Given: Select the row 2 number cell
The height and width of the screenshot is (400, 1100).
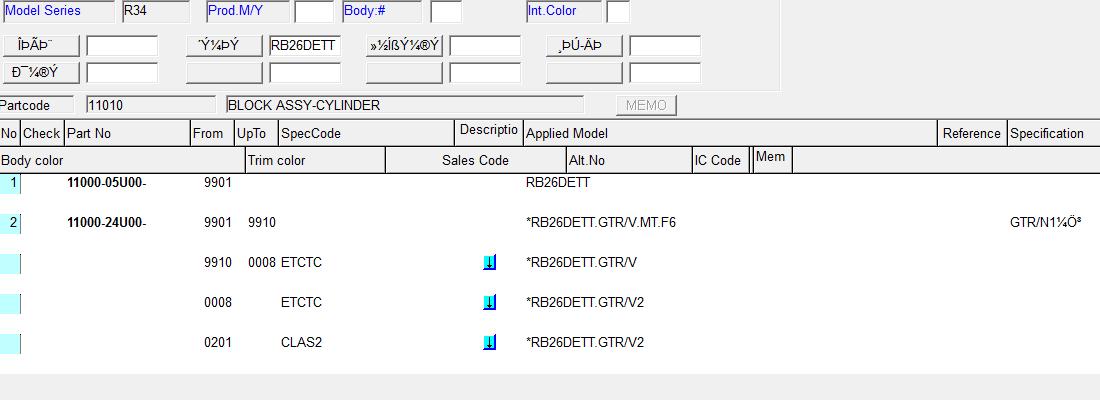Looking at the screenshot, I should coord(11,222).
